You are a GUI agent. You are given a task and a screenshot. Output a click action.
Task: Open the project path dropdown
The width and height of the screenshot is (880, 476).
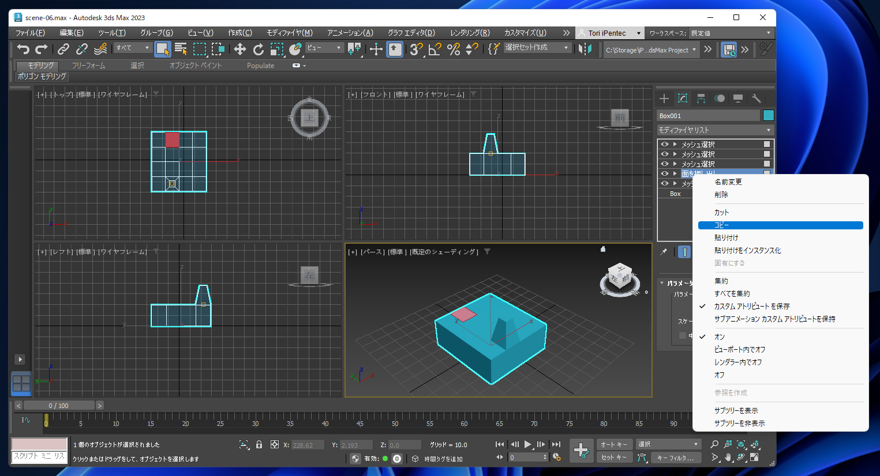651,50
